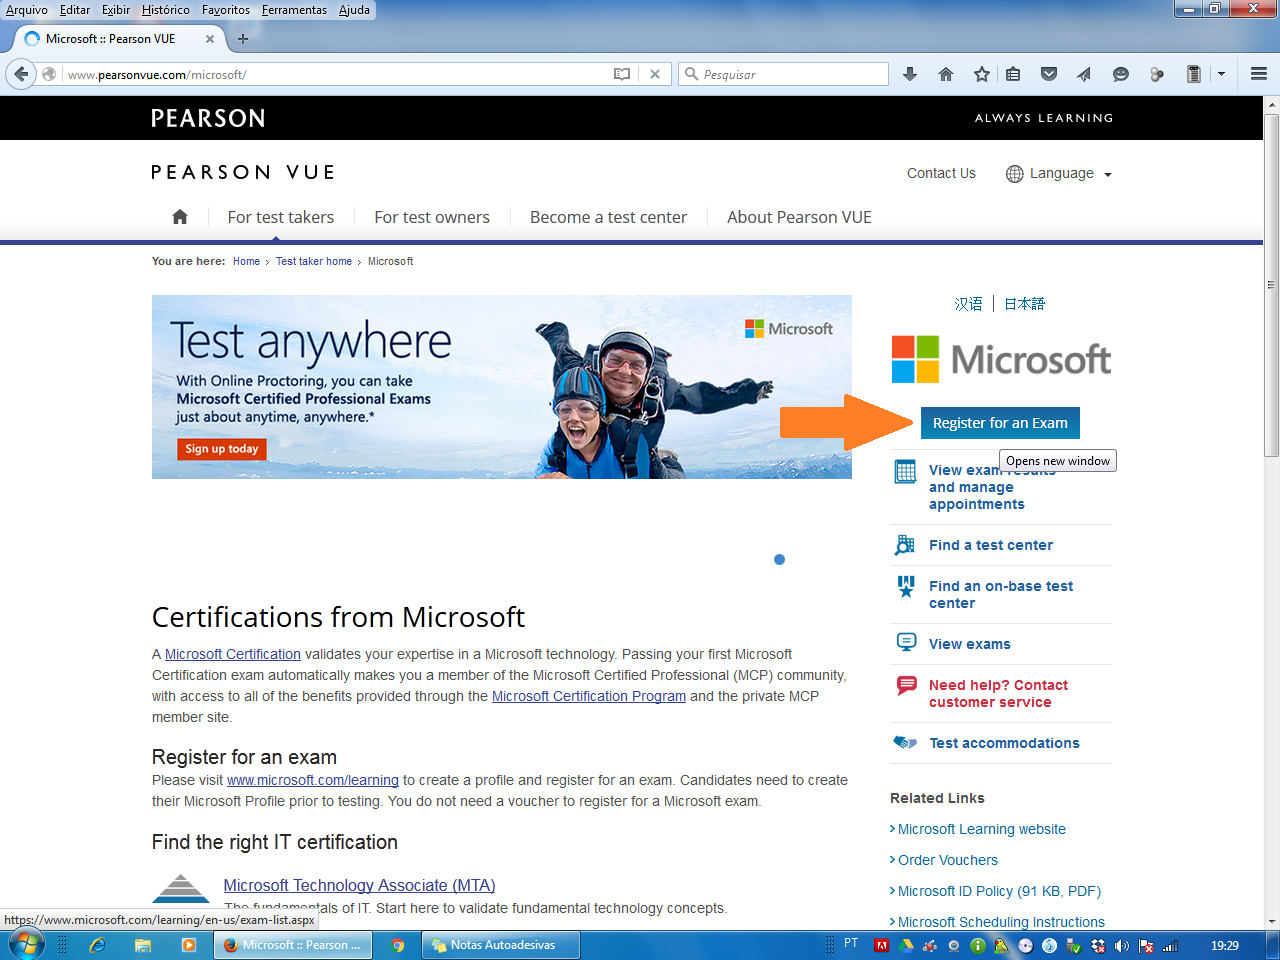This screenshot has width=1280, height=960.
Task: Click the Google Drive tray icon
Action: coord(906,945)
